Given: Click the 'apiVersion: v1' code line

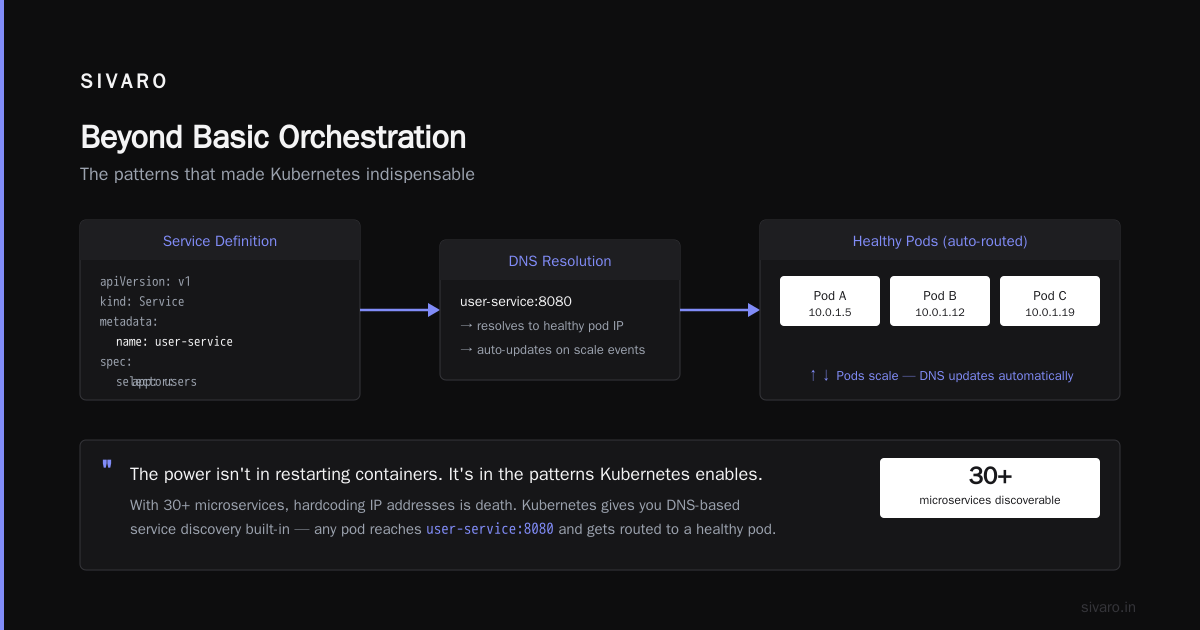Looking at the screenshot, I should 145,282.
